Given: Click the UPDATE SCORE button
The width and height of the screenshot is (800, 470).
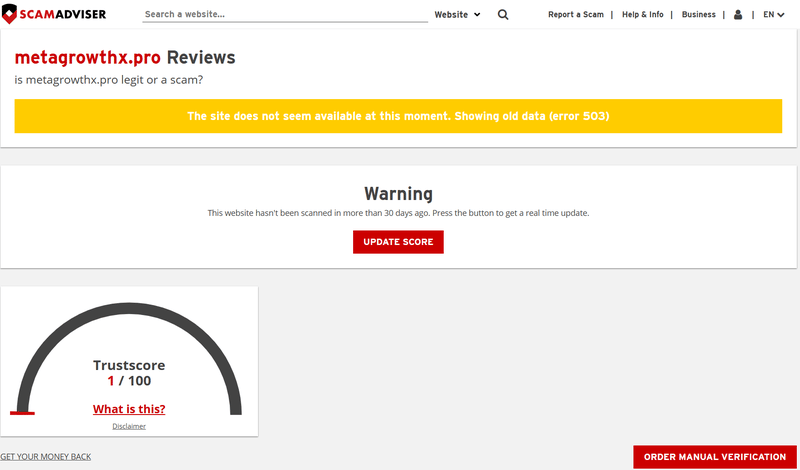Looking at the screenshot, I should coord(398,242).
